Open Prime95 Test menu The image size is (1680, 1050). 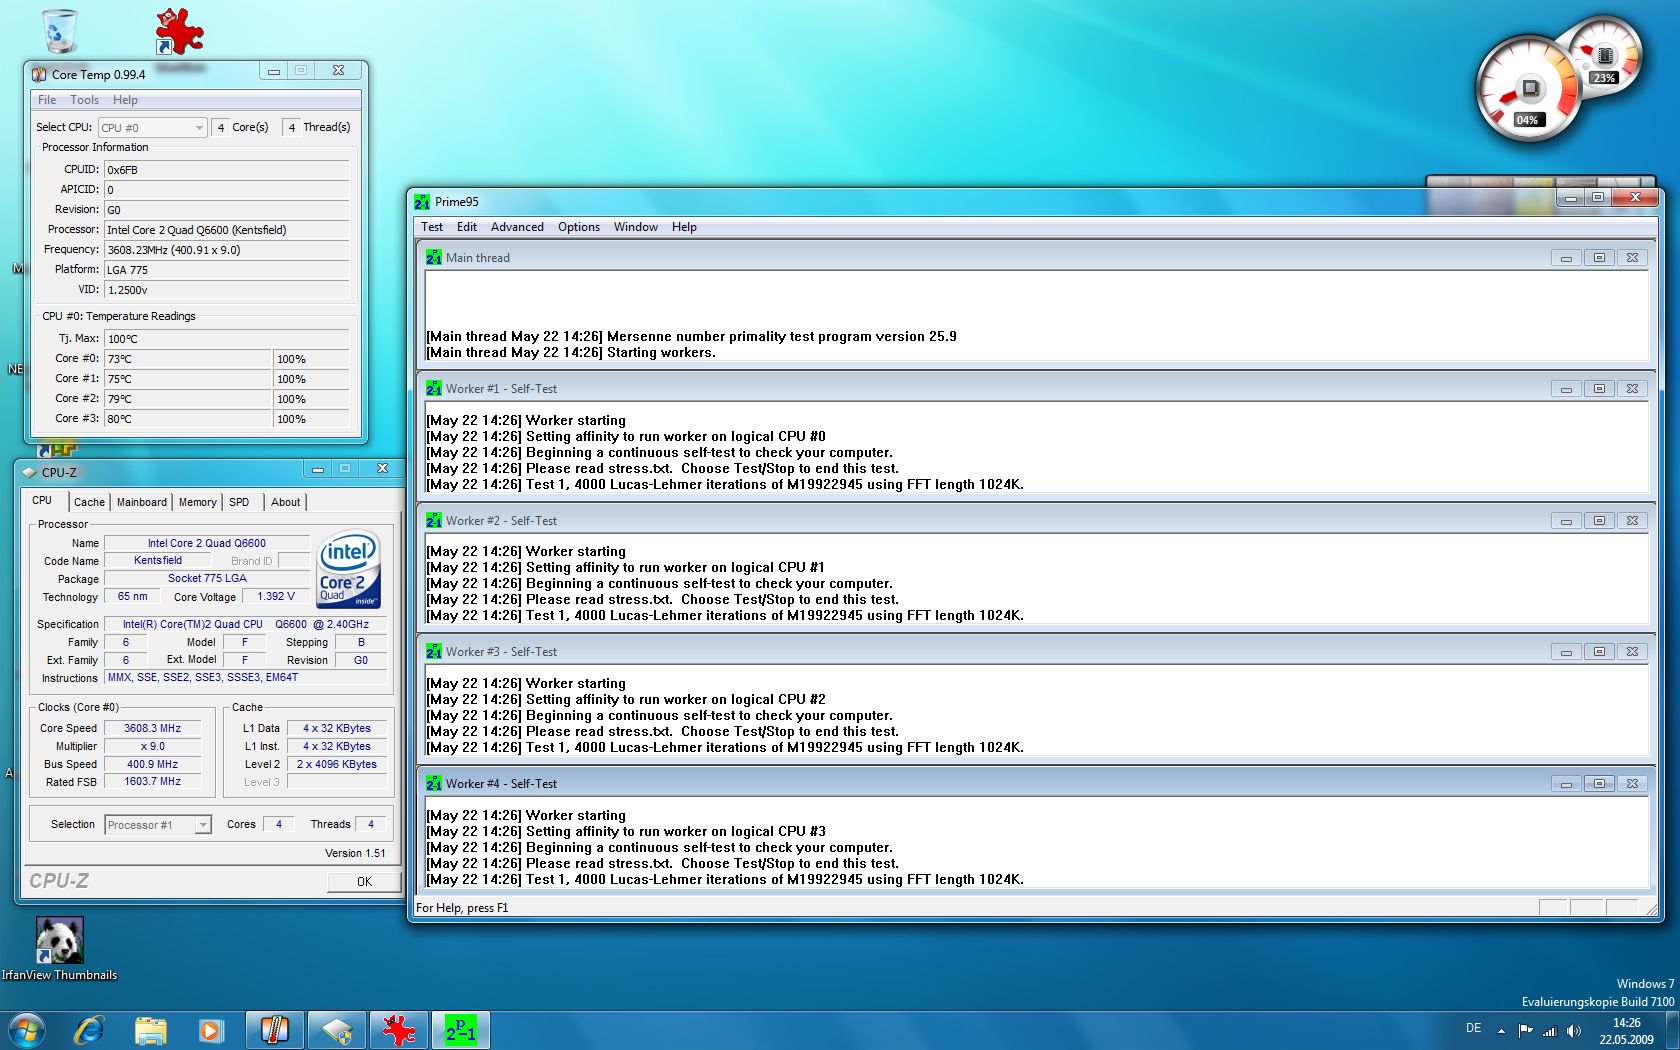(x=432, y=227)
